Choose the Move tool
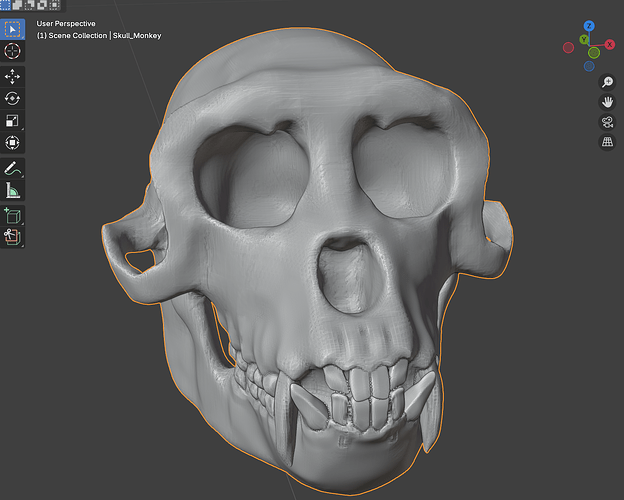This screenshot has width=624, height=500. [12, 76]
